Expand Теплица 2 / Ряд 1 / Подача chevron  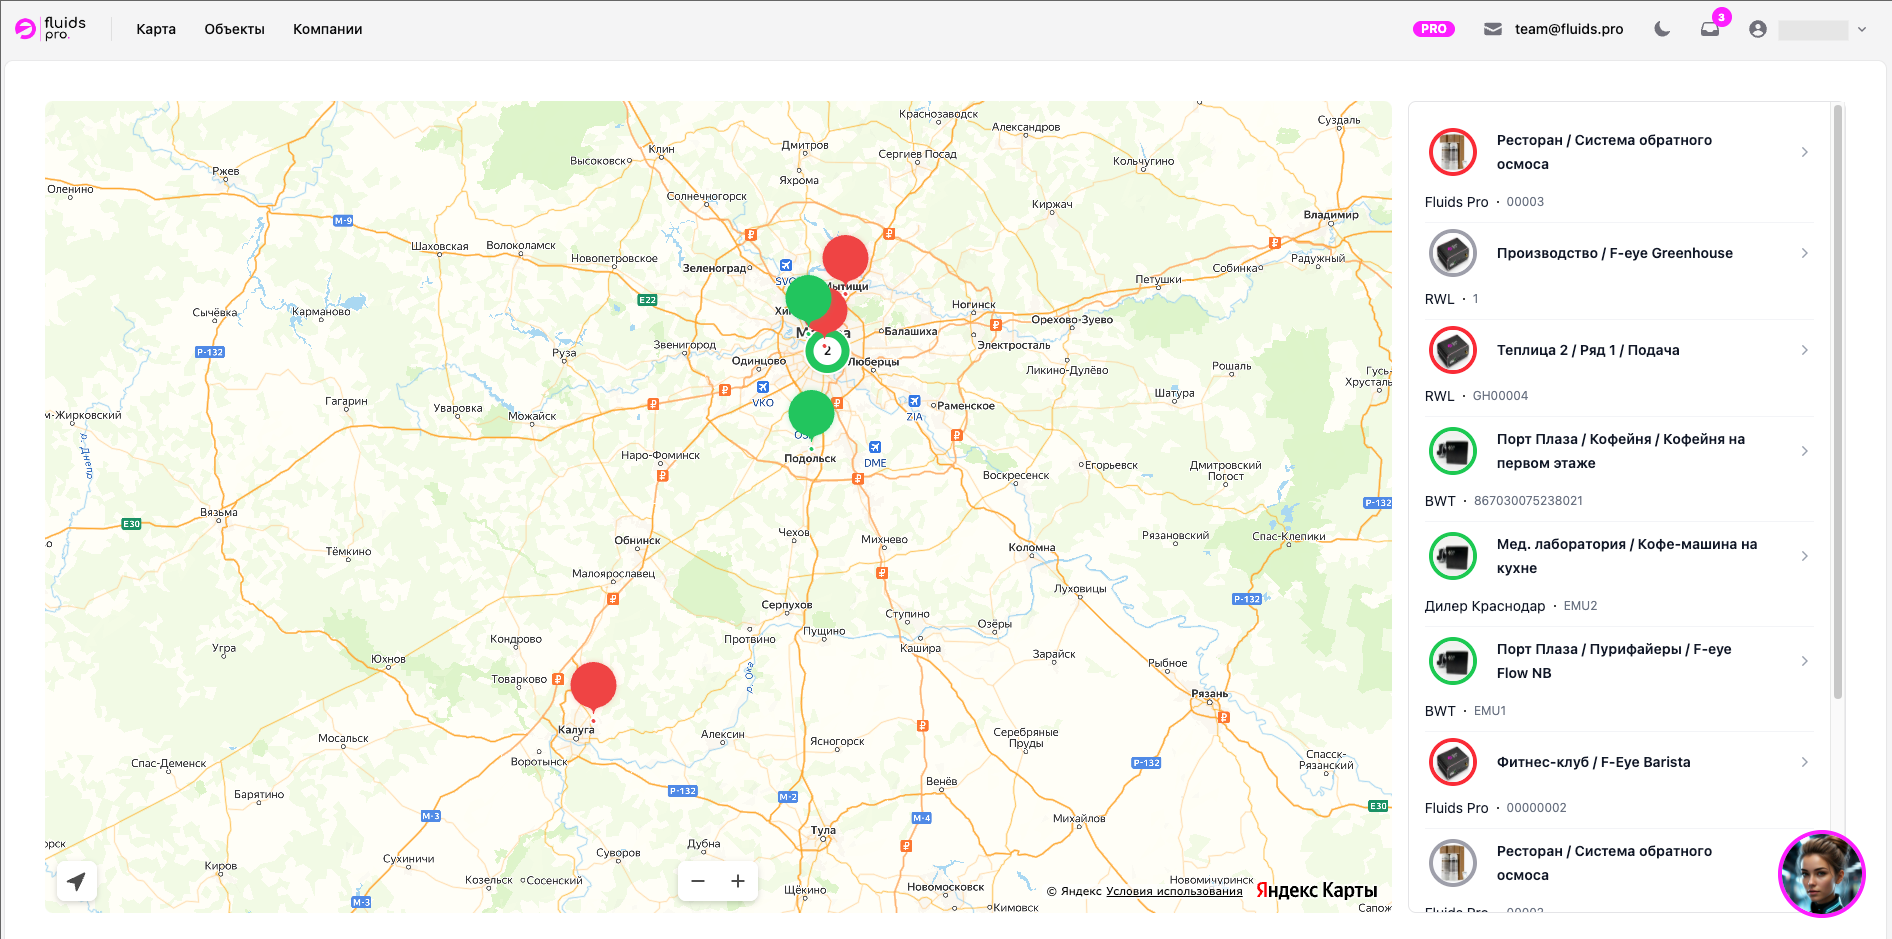click(1804, 350)
